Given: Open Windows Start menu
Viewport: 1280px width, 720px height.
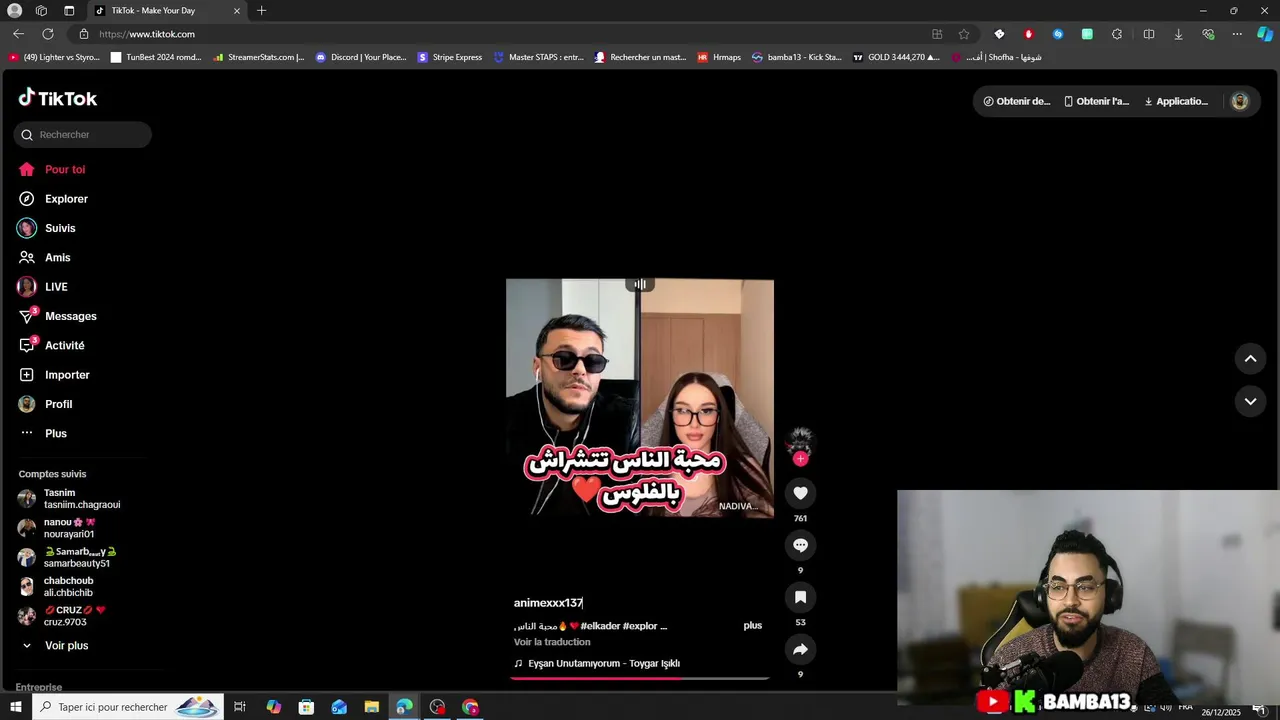Looking at the screenshot, I should coord(15,707).
